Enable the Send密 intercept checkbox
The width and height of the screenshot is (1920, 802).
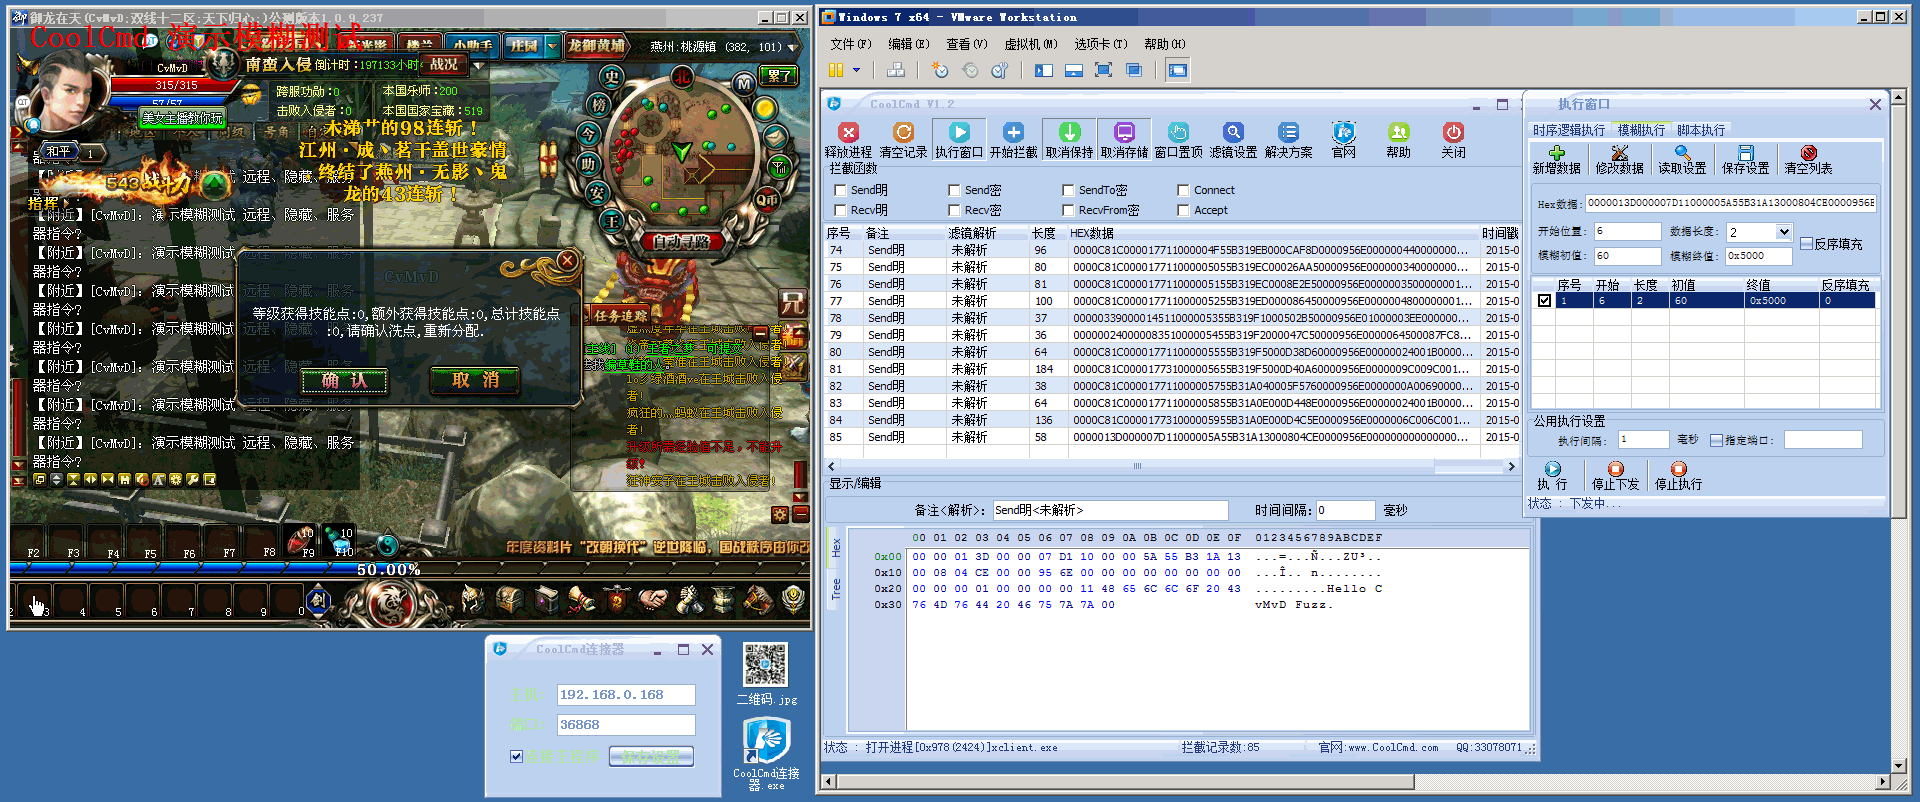(x=954, y=190)
